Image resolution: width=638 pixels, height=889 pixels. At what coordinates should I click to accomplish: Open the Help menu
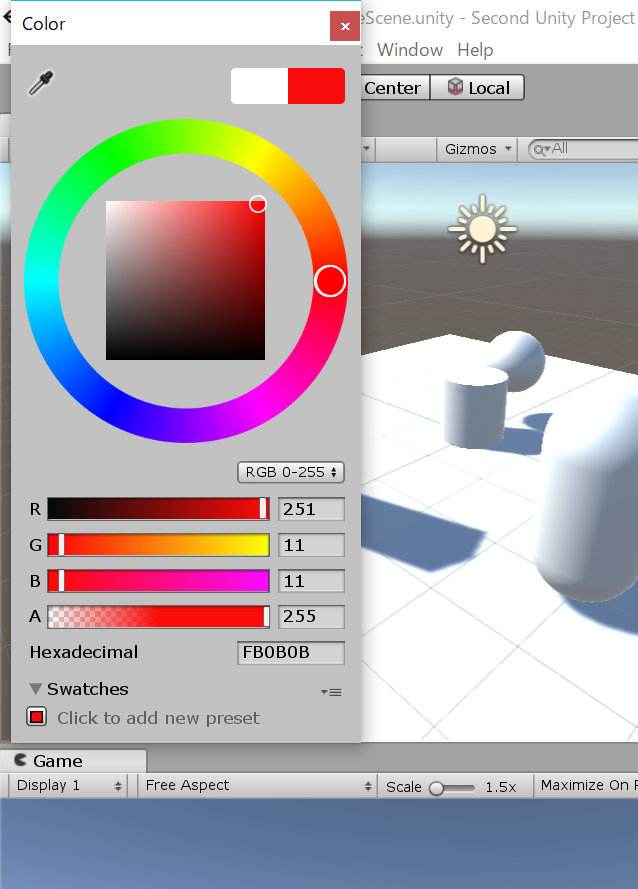pyautogui.click(x=475, y=50)
